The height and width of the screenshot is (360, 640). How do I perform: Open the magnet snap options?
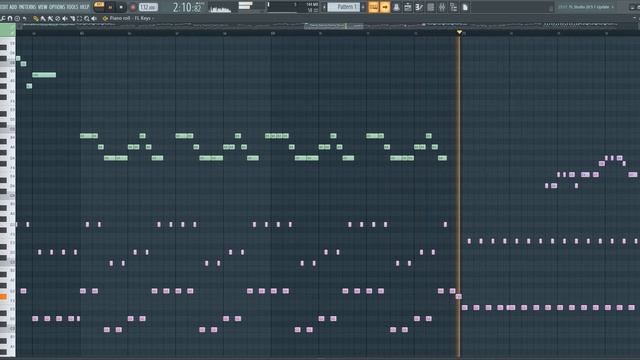click(x=10, y=18)
